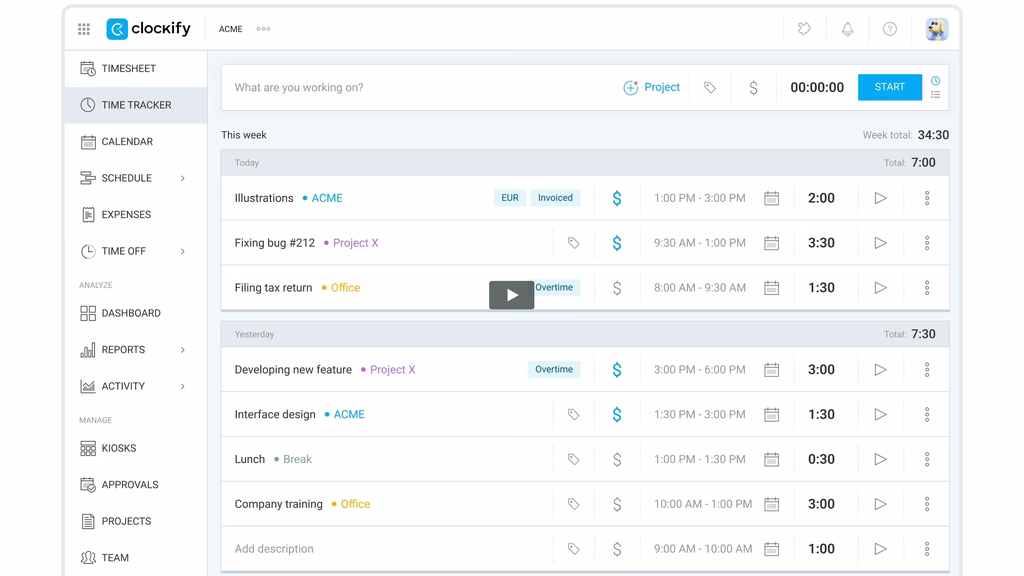The width and height of the screenshot is (1024, 576).
Task: Open calendar picker for Lunch entry
Action: (771, 459)
